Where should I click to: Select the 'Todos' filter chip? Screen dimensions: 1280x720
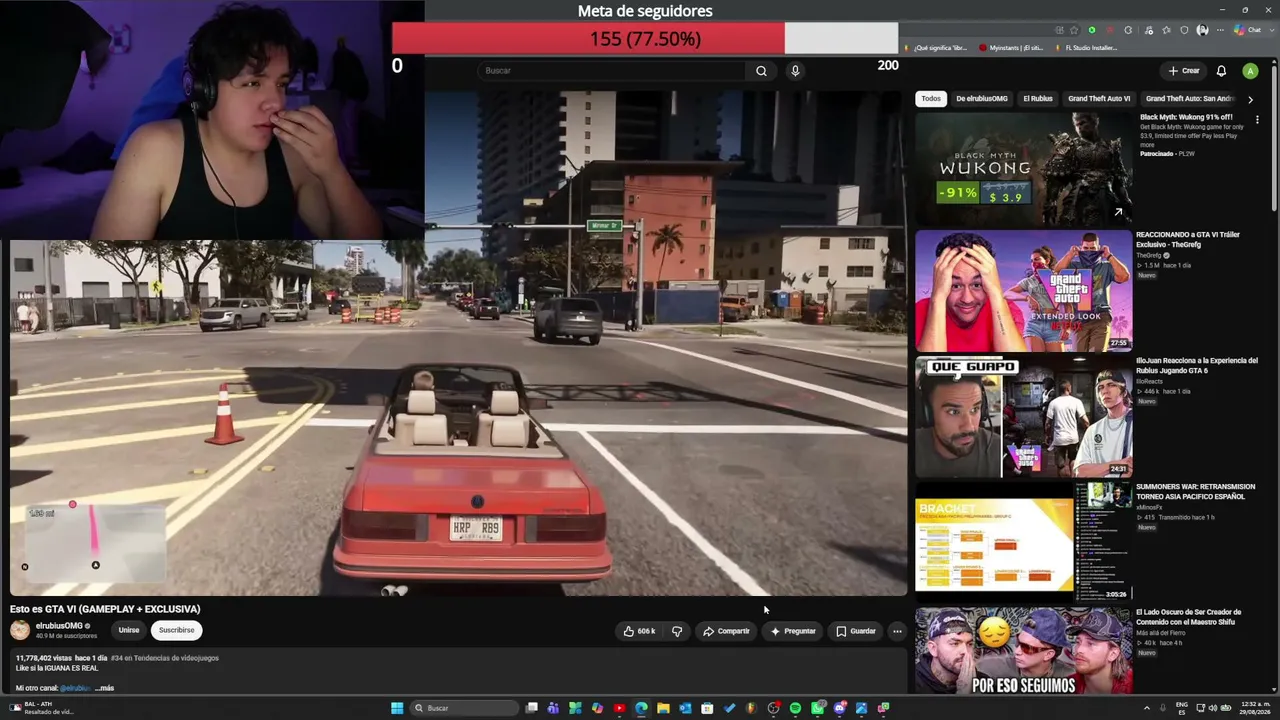click(931, 99)
